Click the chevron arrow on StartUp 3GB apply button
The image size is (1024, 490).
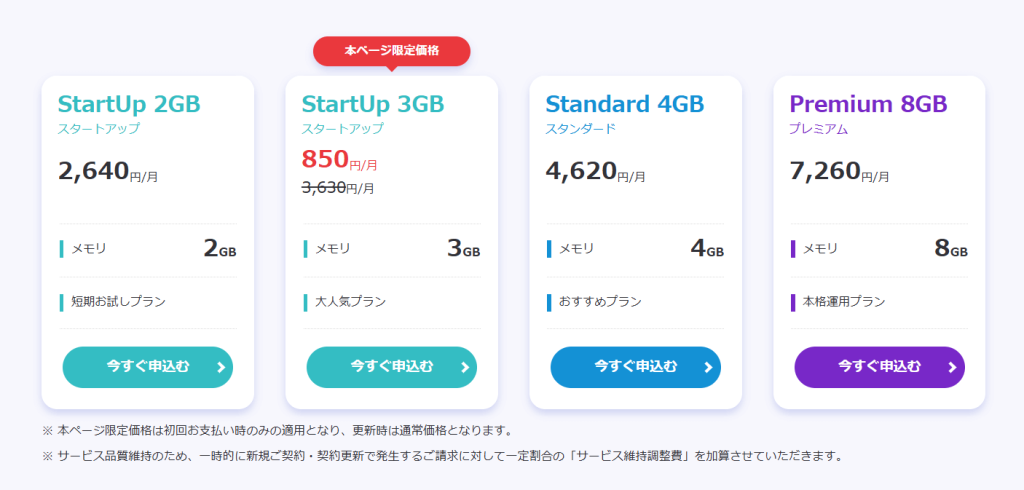click(465, 367)
